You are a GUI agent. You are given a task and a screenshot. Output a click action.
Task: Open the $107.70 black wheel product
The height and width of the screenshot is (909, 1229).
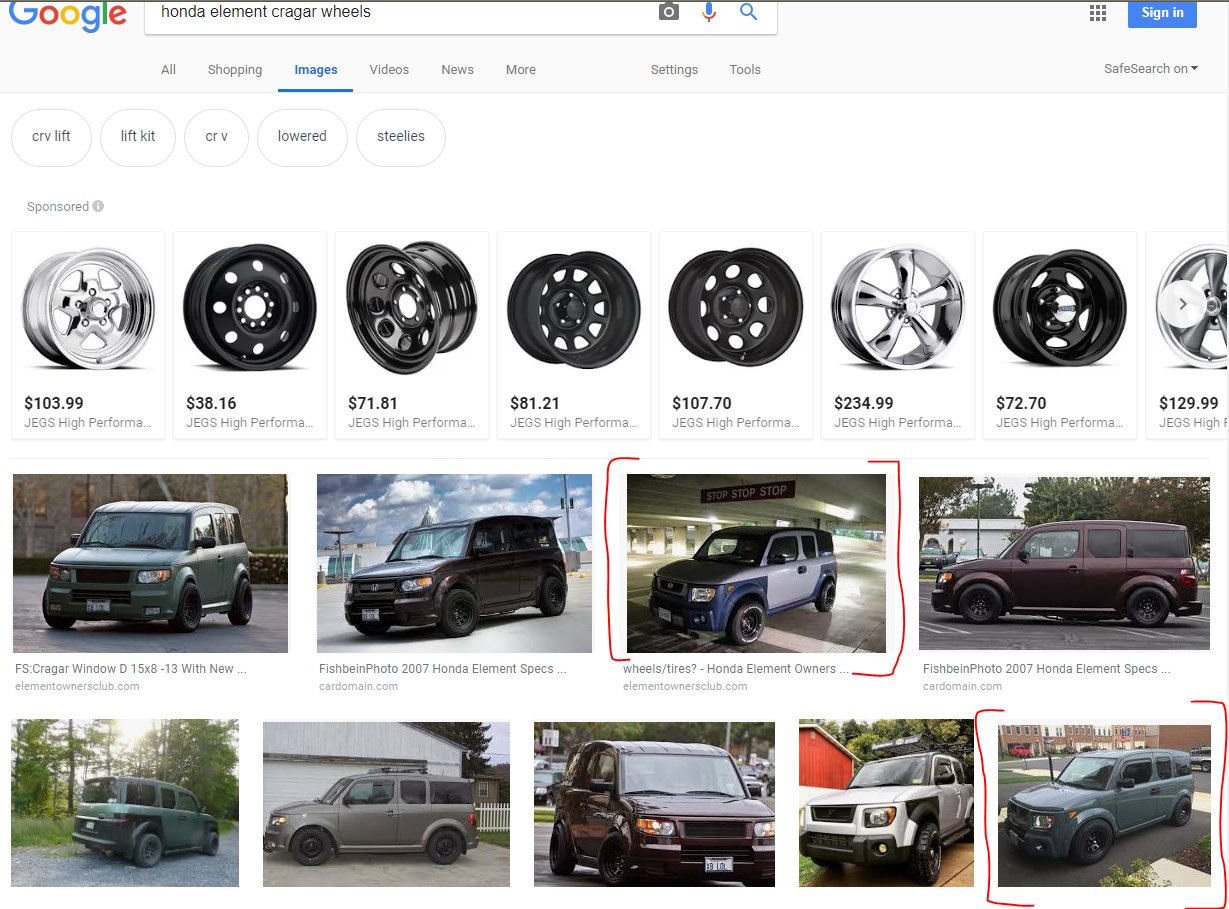(736, 335)
